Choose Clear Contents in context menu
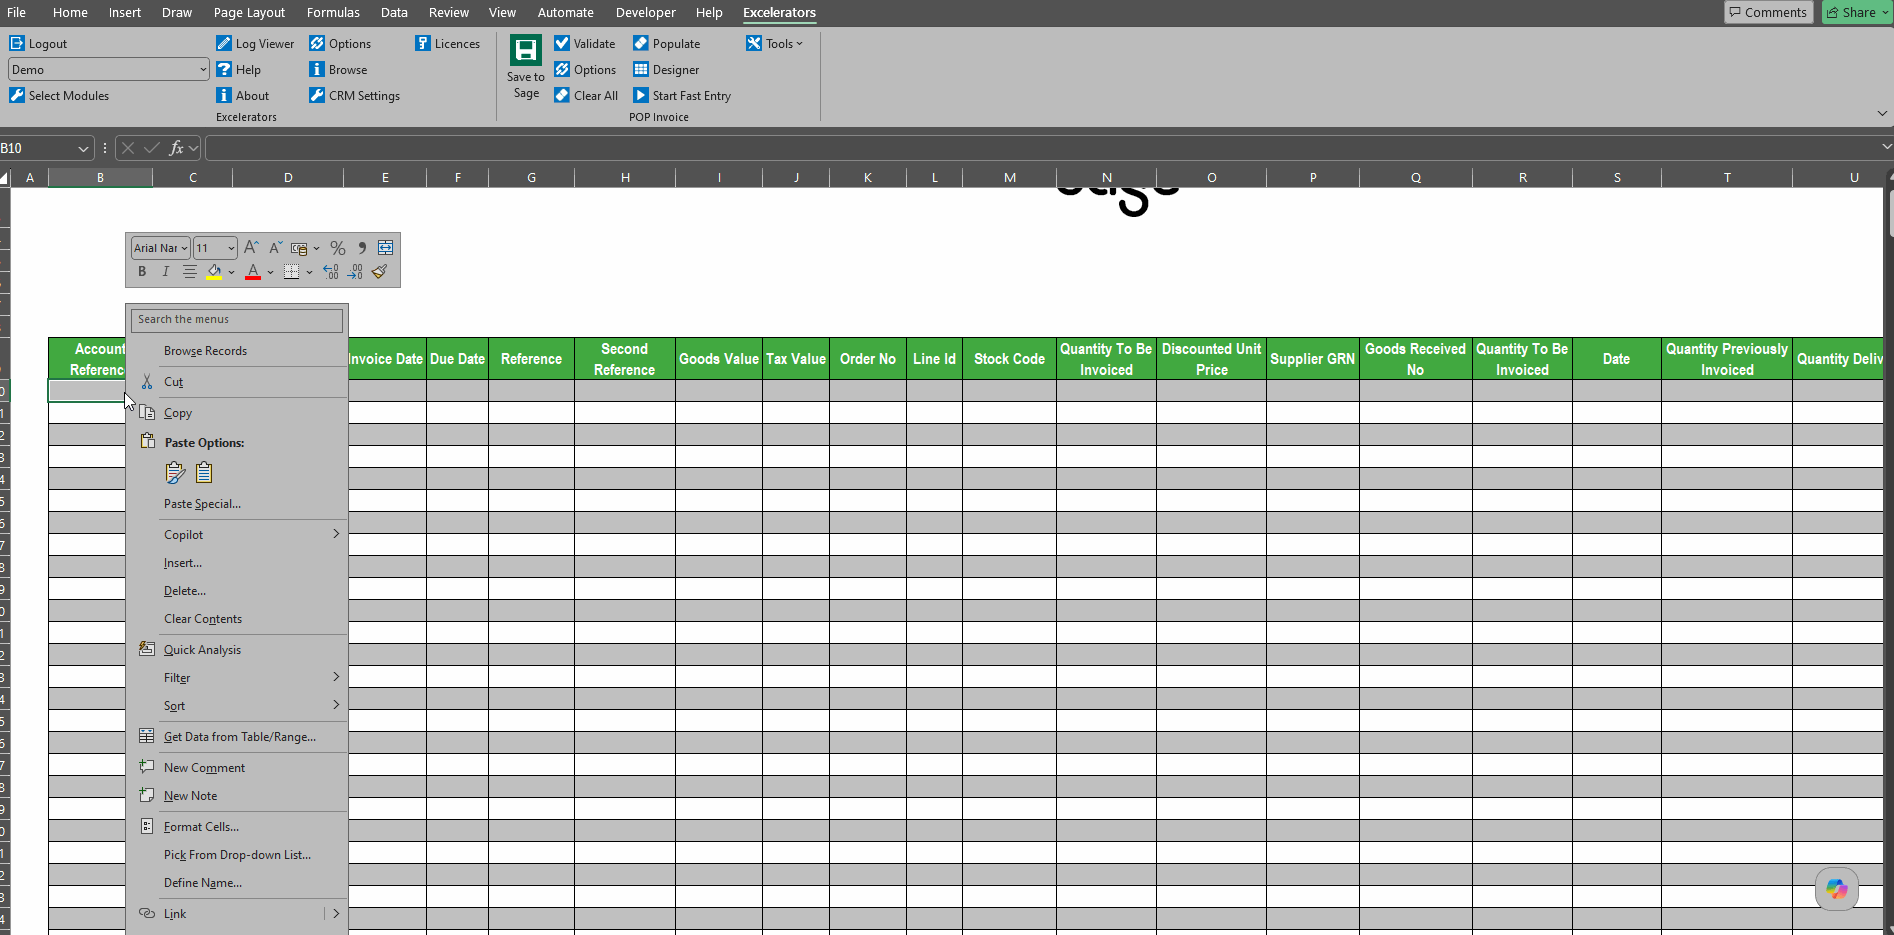1894x935 pixels. [203, 619]
